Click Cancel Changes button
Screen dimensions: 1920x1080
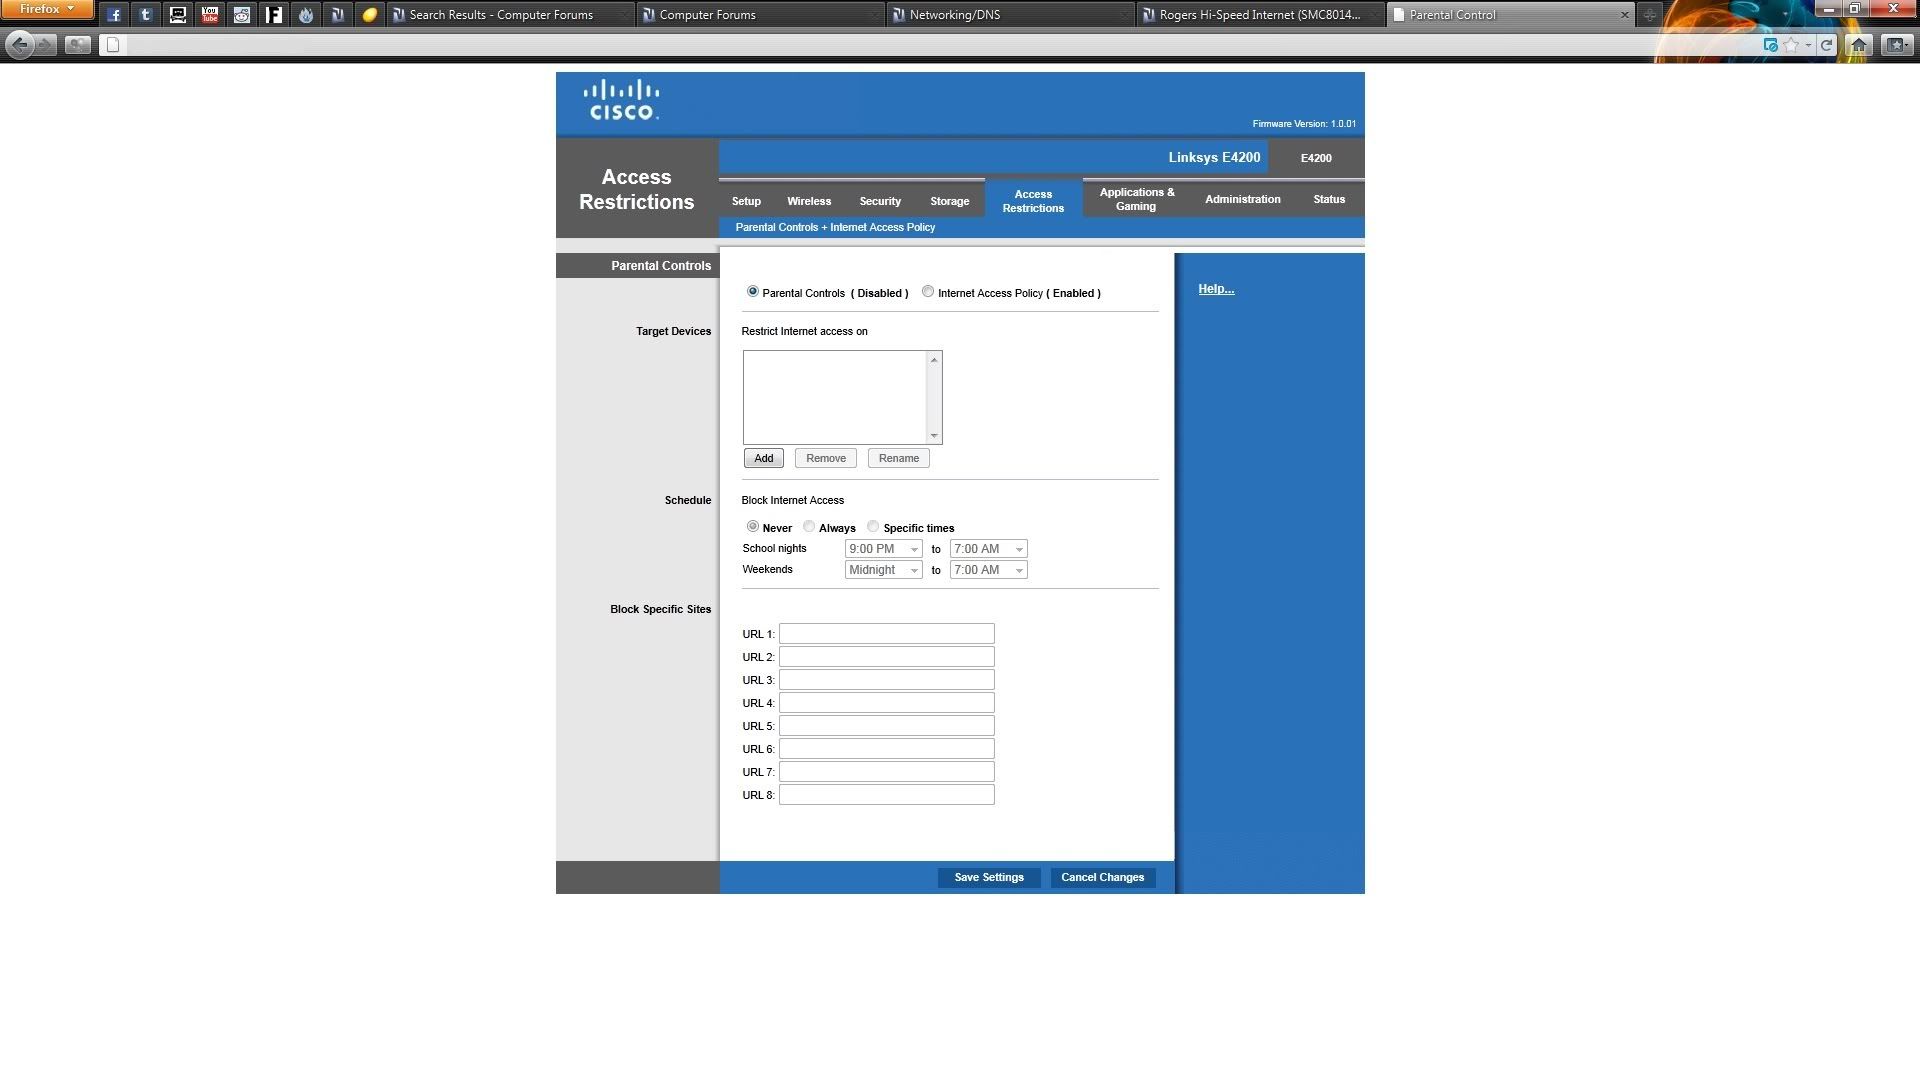coord(1103,877)
